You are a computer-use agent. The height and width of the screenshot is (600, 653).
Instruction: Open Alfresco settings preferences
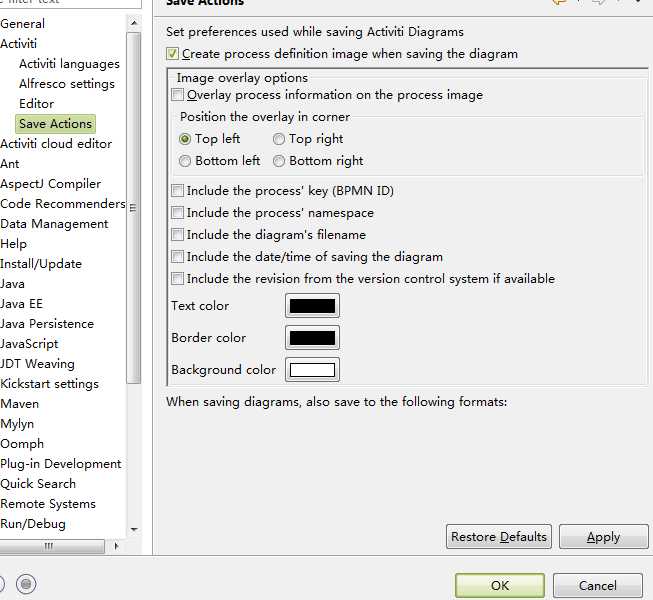click(x=67, y=84)
